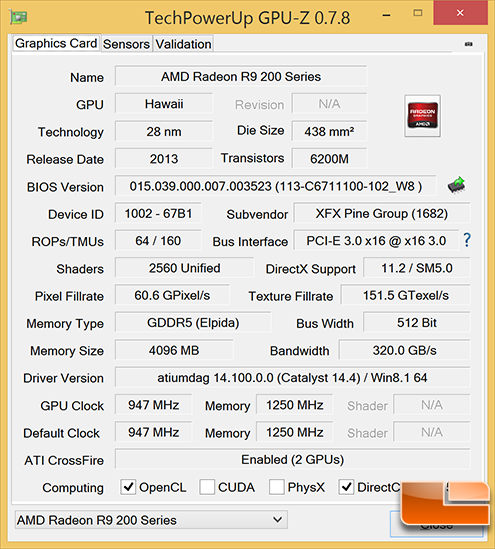The image size is (495, 549).
Task: Click the BIOS Version value field
Action: [x=276, y=186]
